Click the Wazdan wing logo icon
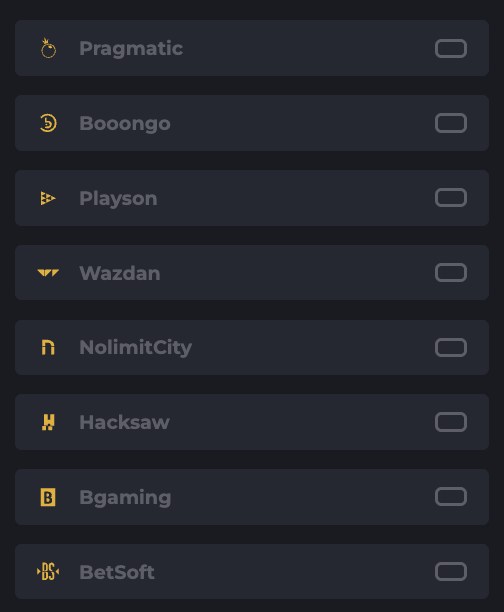Viewport: 504px width, 612px height. coord(48,272)
